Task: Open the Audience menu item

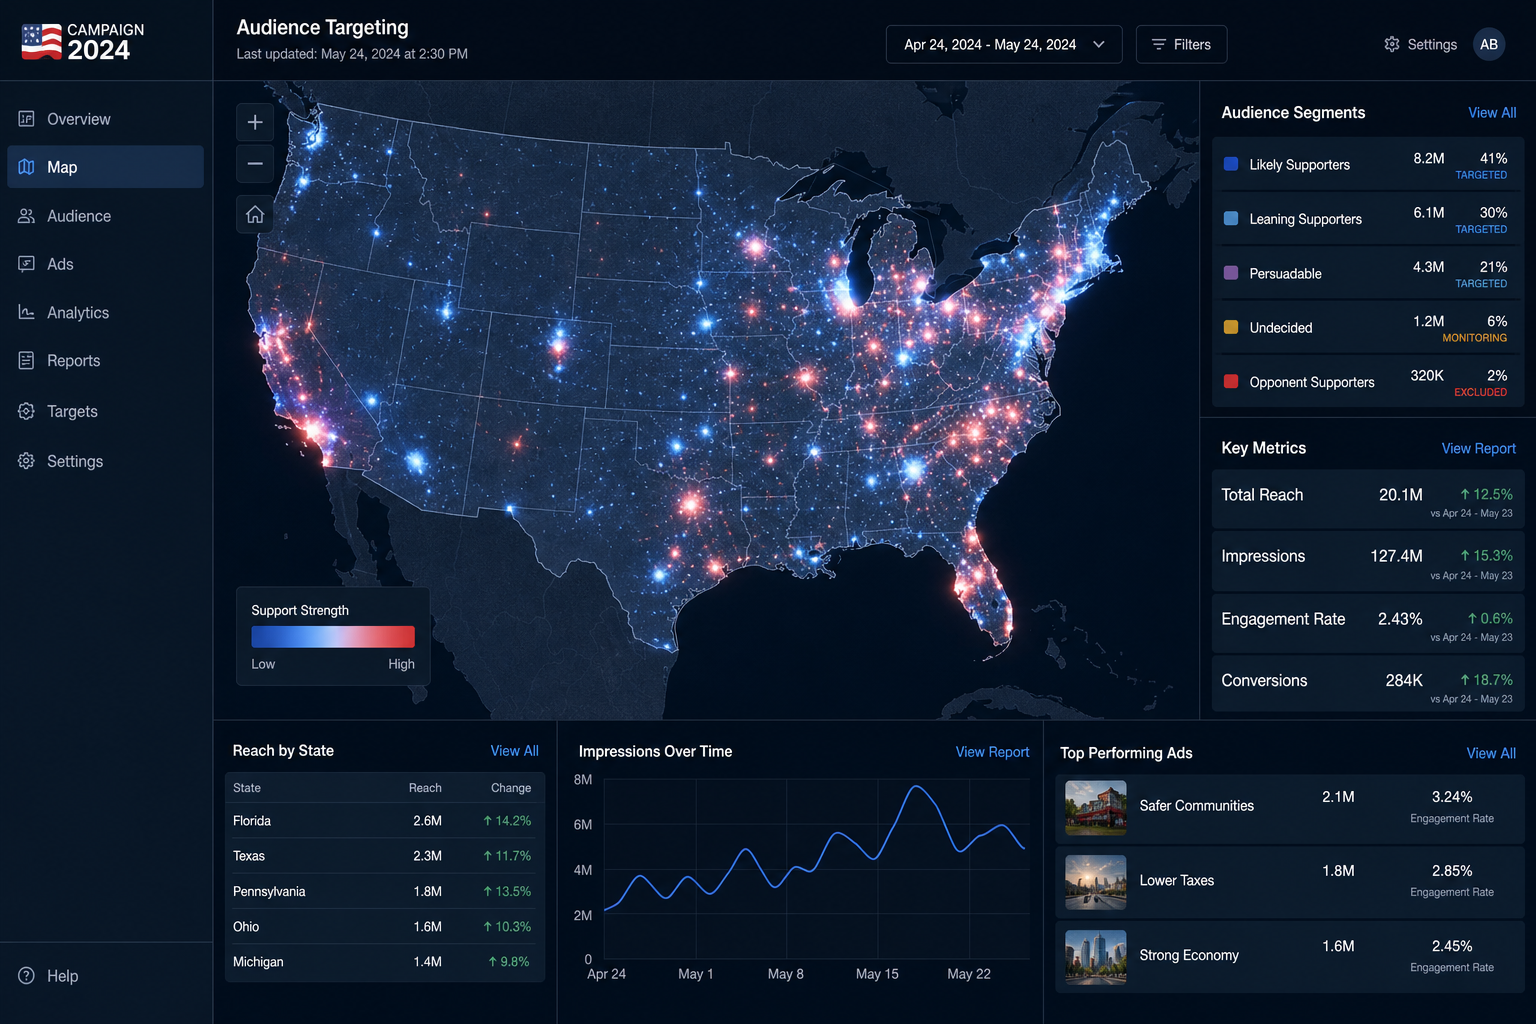Action: coord(105,216)
